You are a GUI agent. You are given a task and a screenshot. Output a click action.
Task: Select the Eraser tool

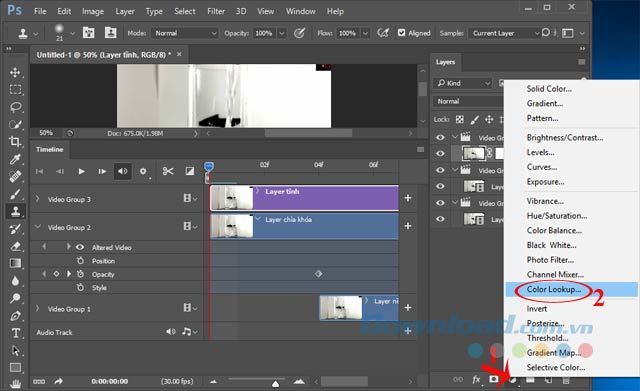16,246
